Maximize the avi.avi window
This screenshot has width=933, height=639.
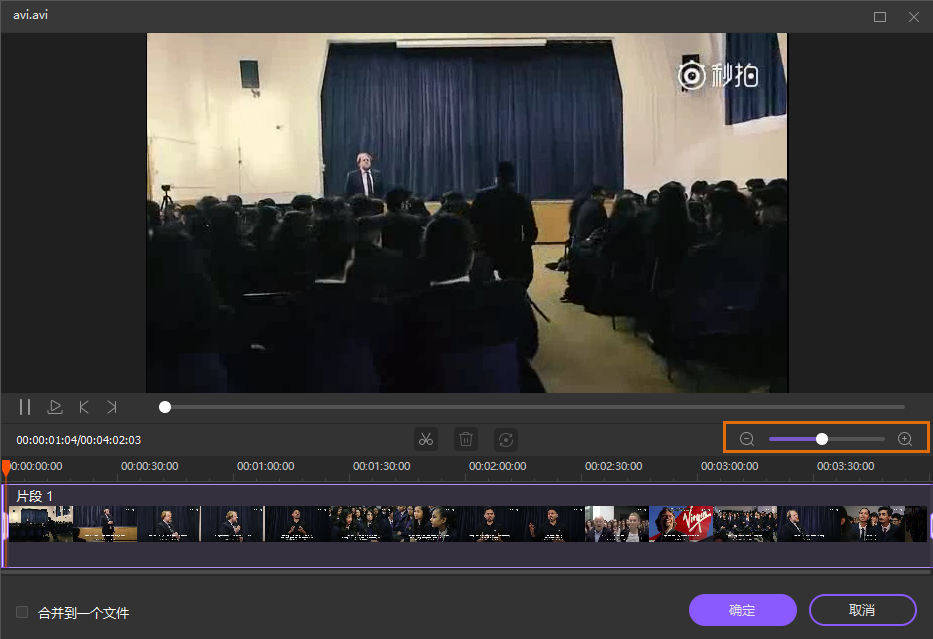(x=880, y=17)
